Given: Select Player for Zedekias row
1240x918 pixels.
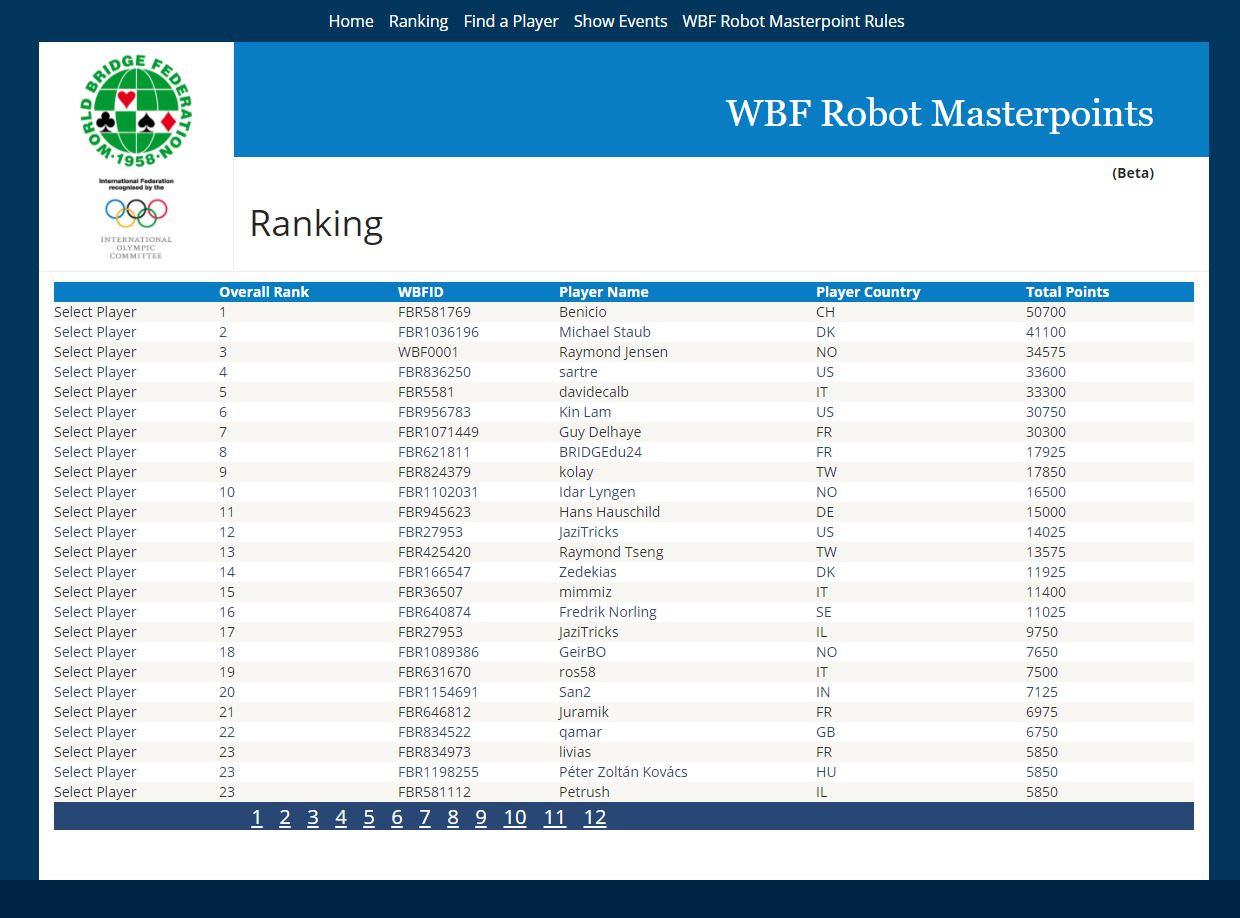Looking at the screenshot, I should [95, 572].
